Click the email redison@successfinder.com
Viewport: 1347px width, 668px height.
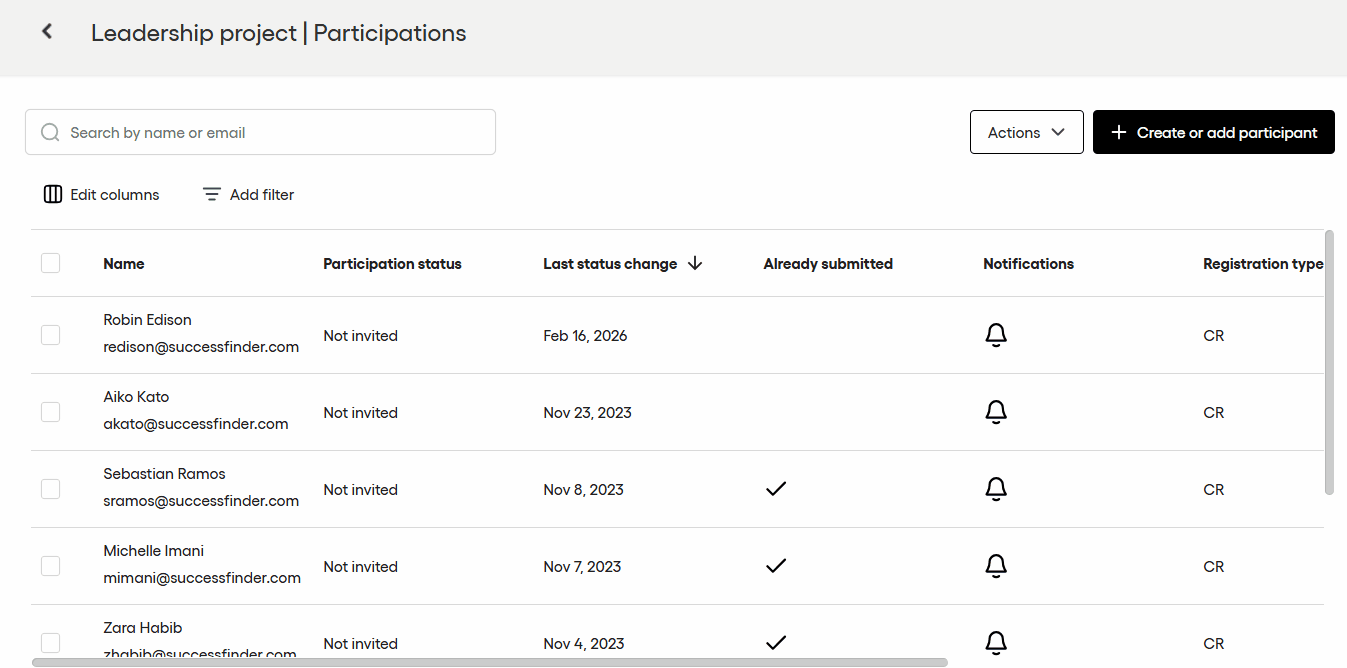coord(201,347)
